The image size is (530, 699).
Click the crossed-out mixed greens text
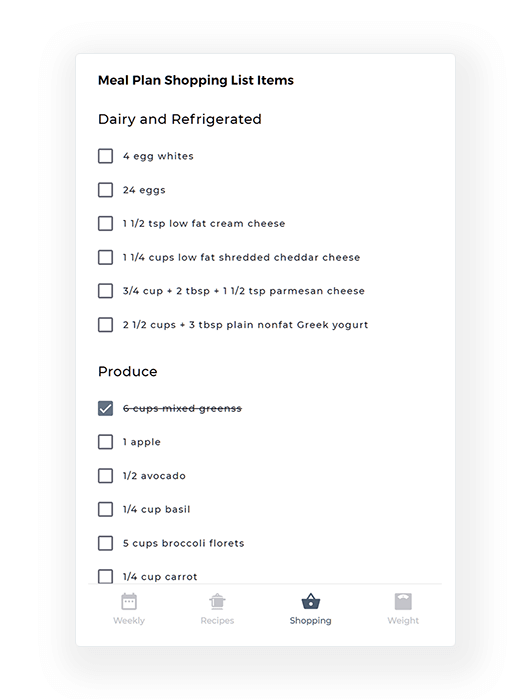click(x=182, y=408)
